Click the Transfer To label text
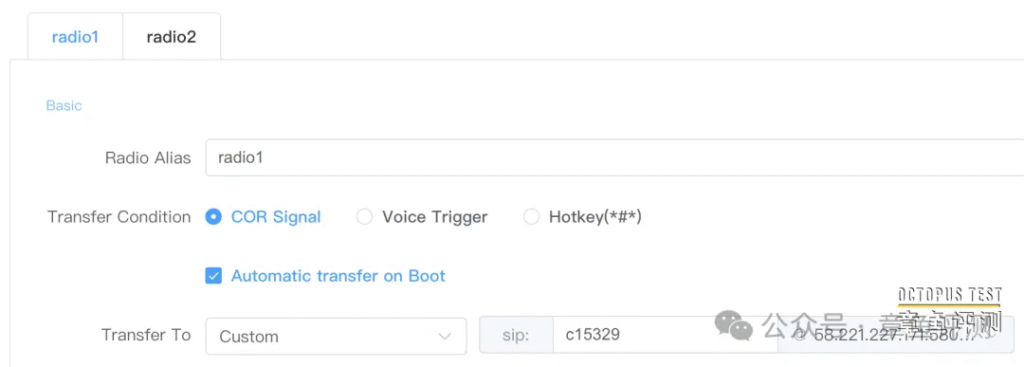This screenshot has width=1024, height=367. pyautogui.click(x=146, y=335)
